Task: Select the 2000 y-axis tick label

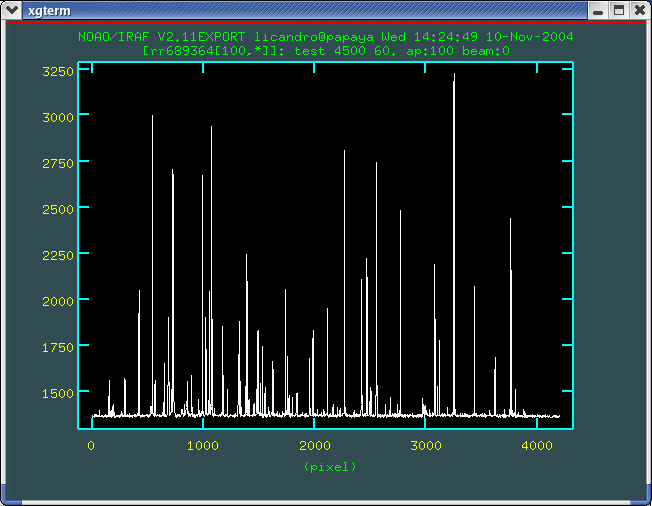Action: (x=57, y=301)
